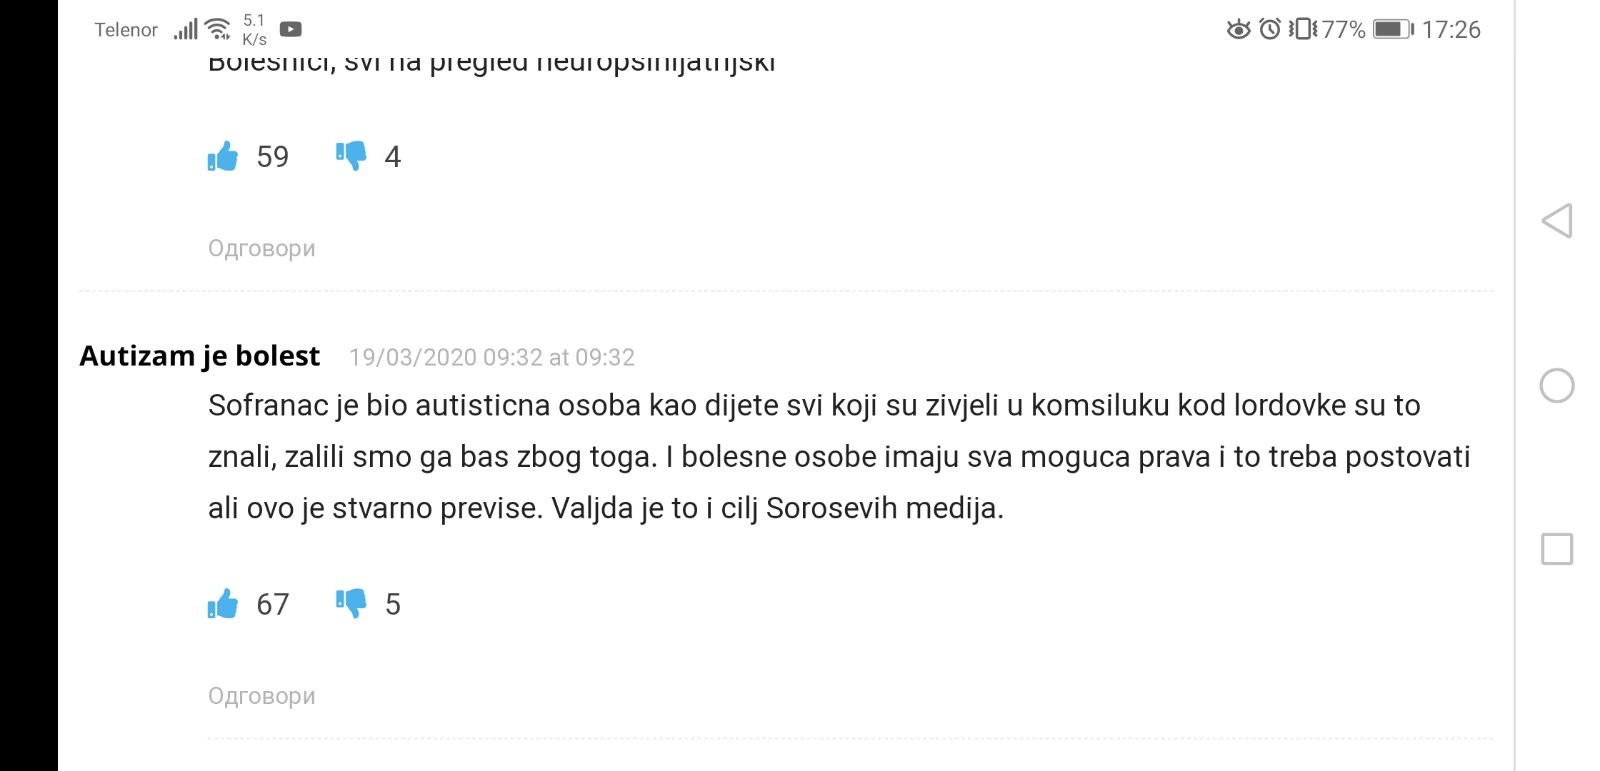
Task: Tap the mobile signal strength icon
Action: click(186, 30)
